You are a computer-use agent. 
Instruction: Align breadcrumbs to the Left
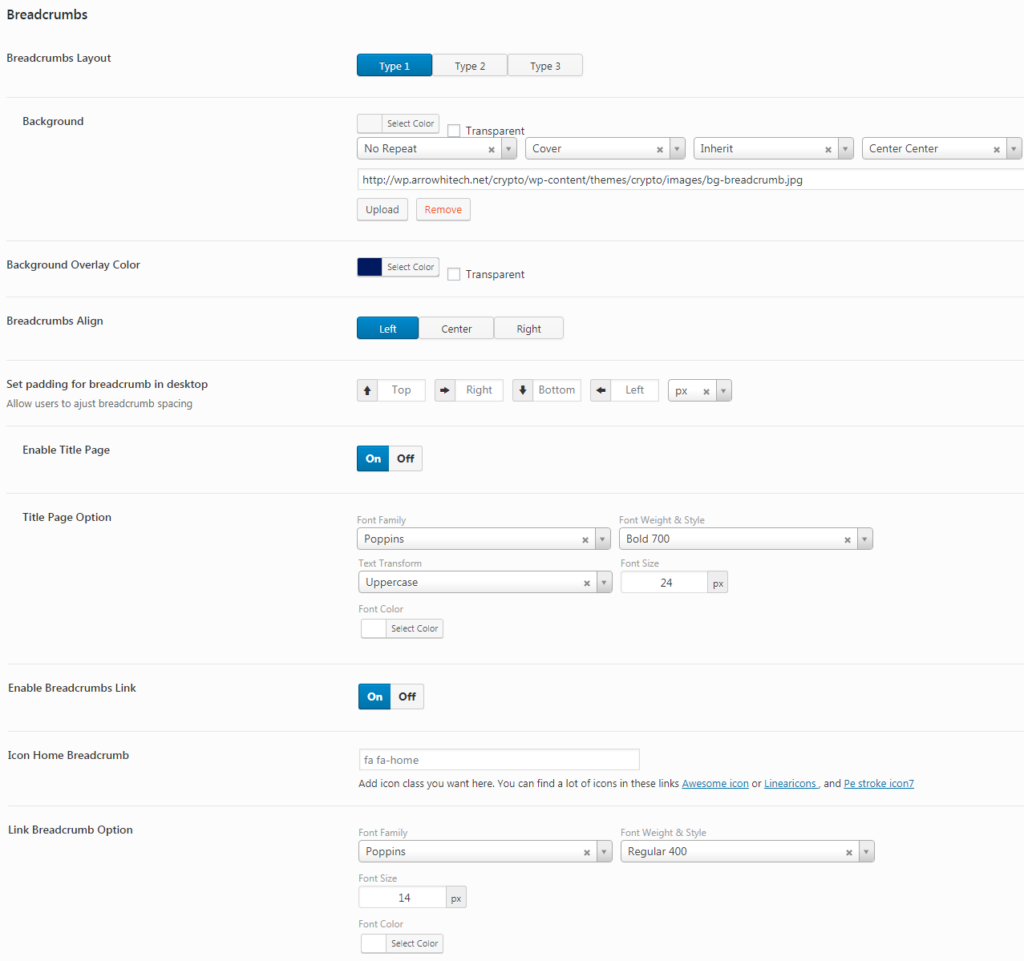tap(388, 328)
